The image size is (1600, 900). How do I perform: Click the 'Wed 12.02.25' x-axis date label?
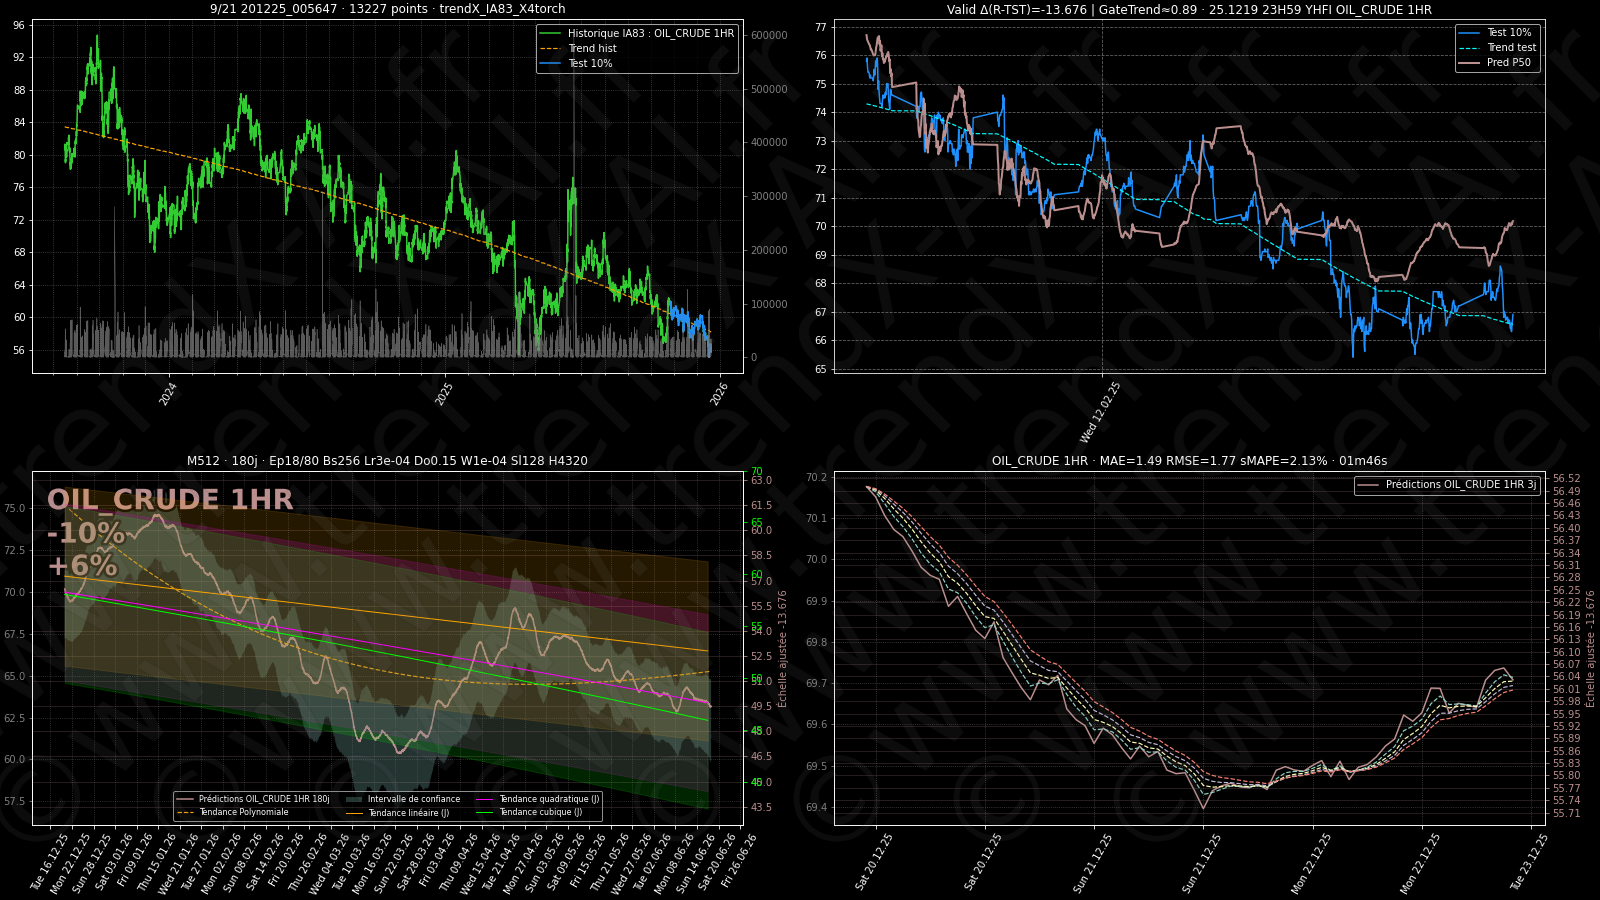[1100, 412]
